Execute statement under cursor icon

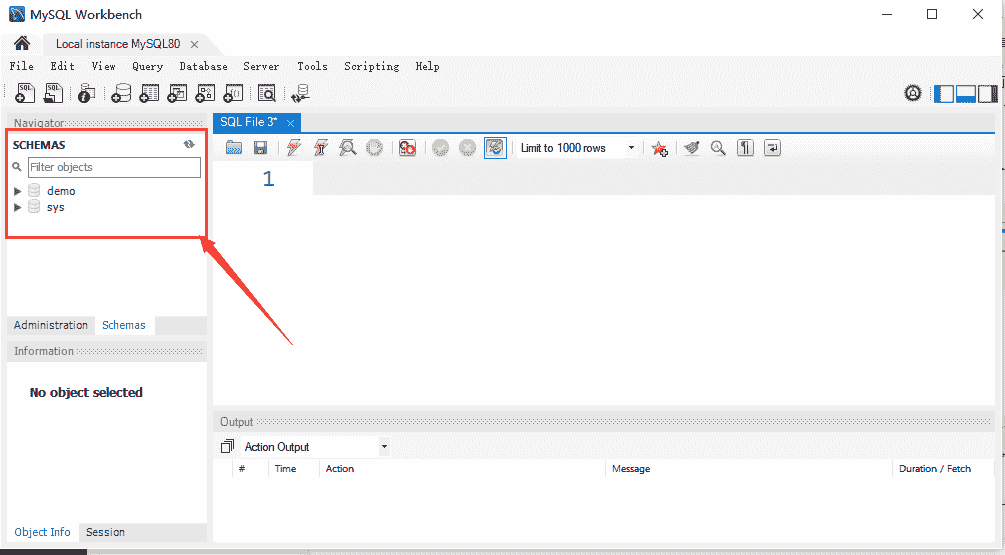(320, 148)
